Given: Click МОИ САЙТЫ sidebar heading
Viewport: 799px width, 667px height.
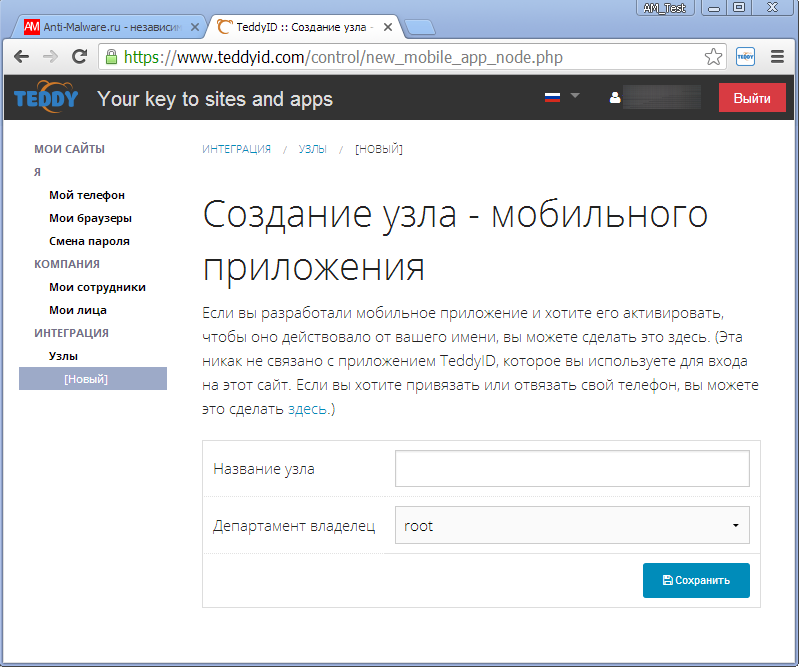Looking at the screenshot, I should (x=69, y=149).
